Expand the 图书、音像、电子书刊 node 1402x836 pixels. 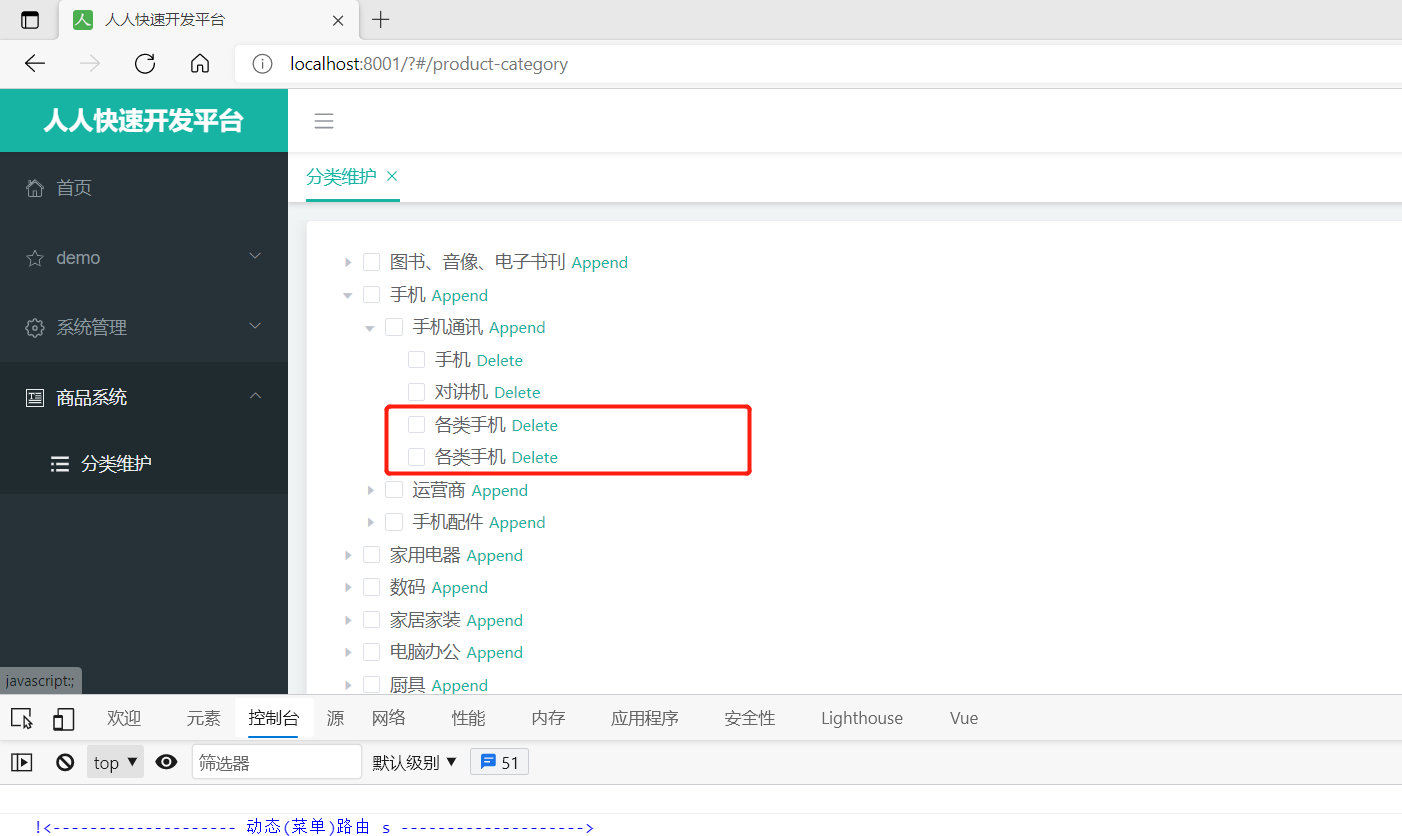point(348,262)
